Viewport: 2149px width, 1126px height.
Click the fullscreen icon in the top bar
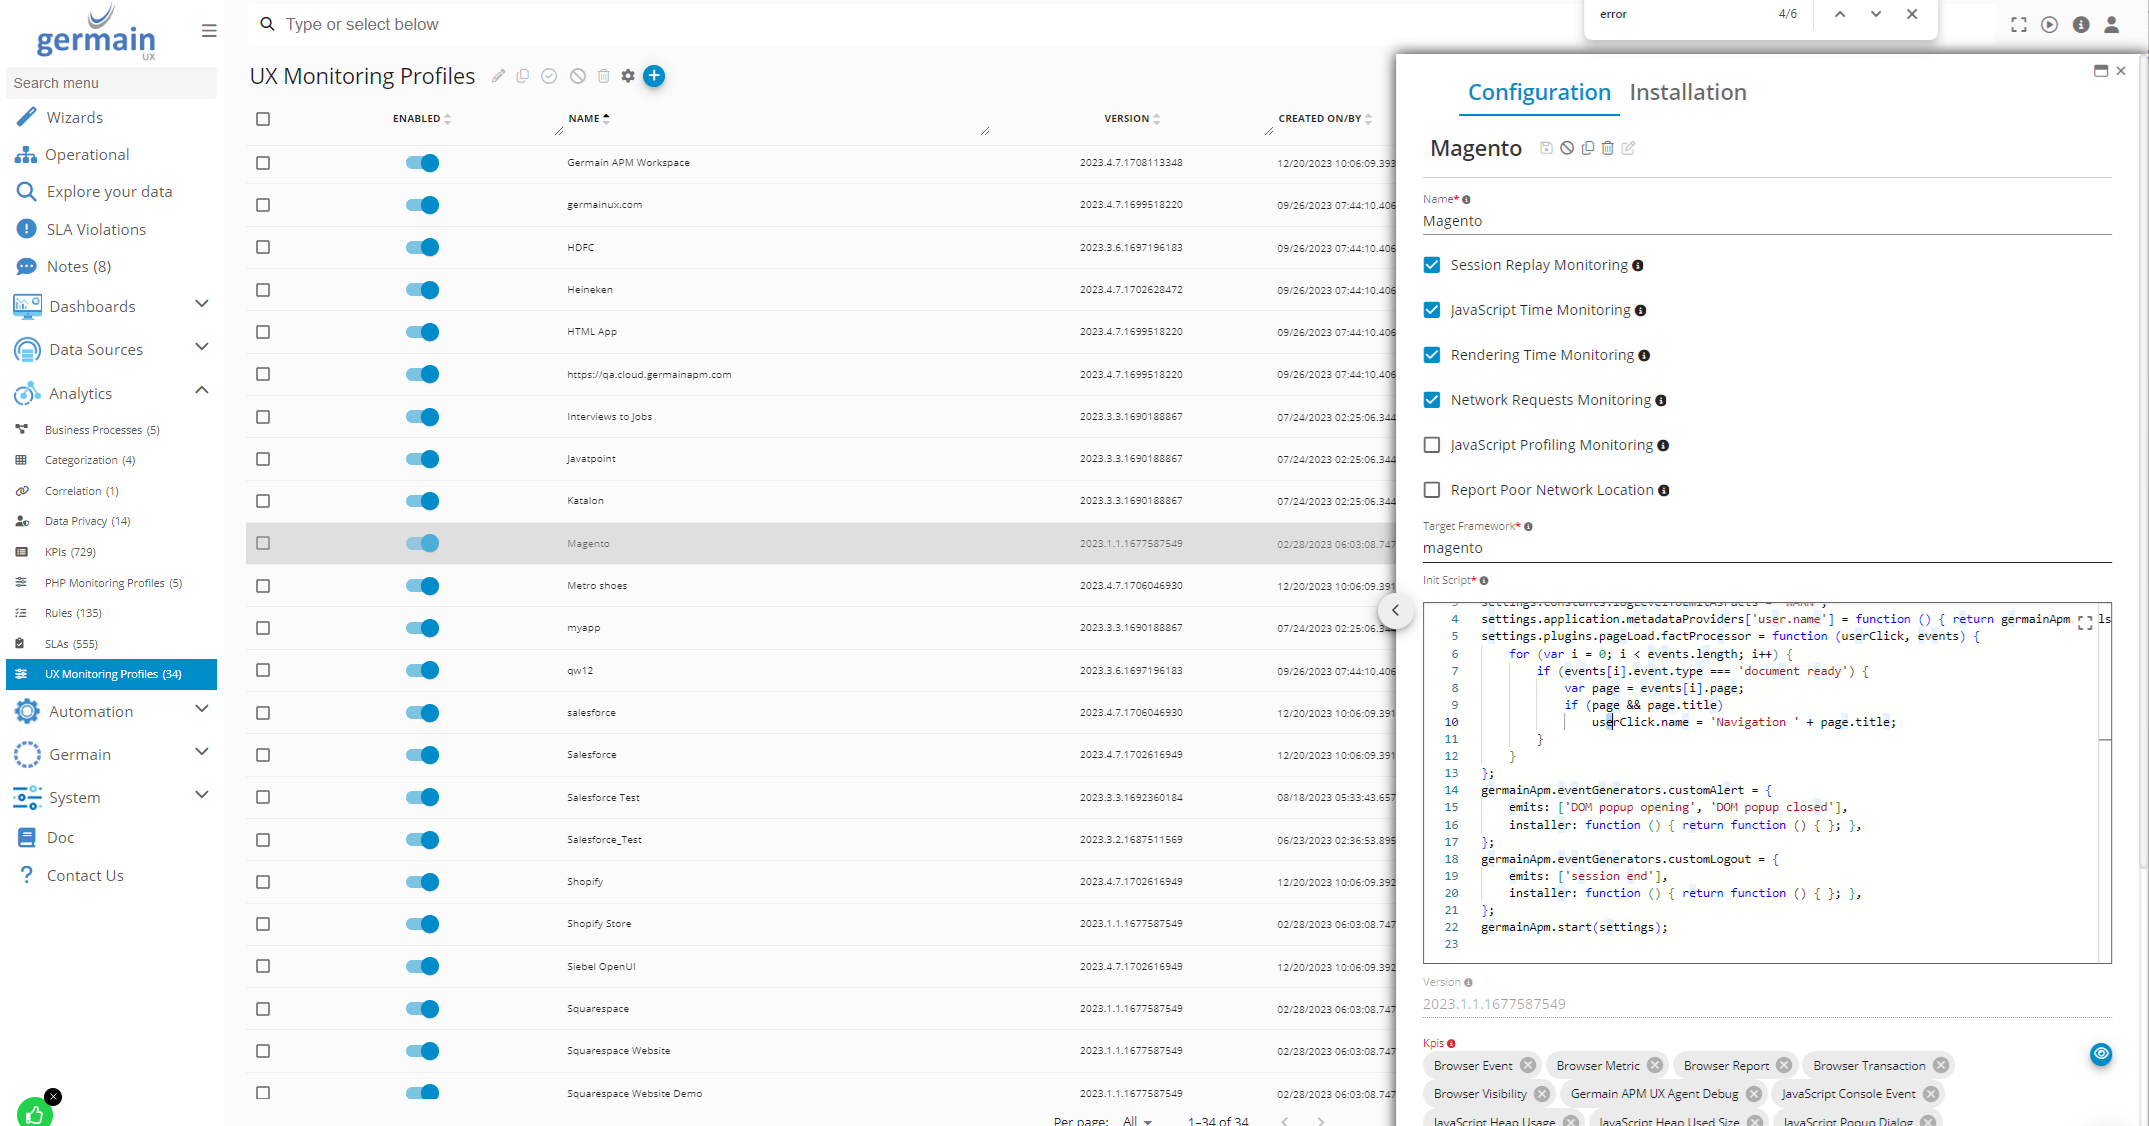point(2018,24)
